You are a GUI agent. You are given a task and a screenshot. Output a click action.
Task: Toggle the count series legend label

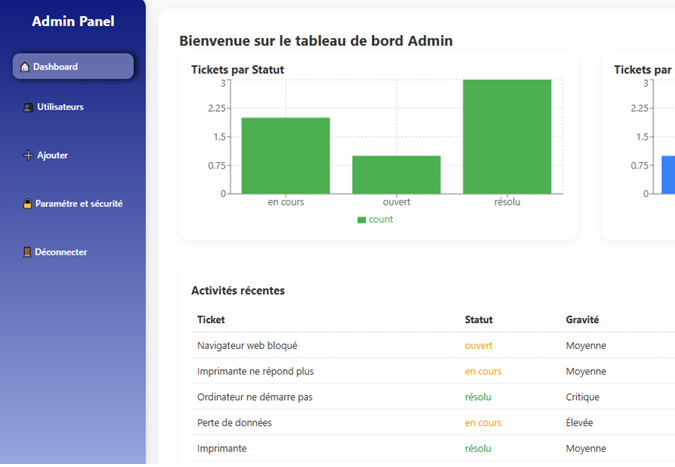point(381,220)
